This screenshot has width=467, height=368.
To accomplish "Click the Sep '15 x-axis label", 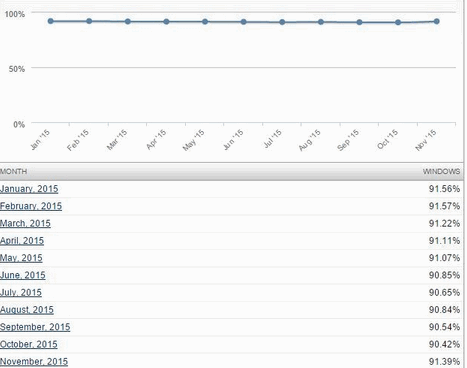I will click(x=348, y=140).
